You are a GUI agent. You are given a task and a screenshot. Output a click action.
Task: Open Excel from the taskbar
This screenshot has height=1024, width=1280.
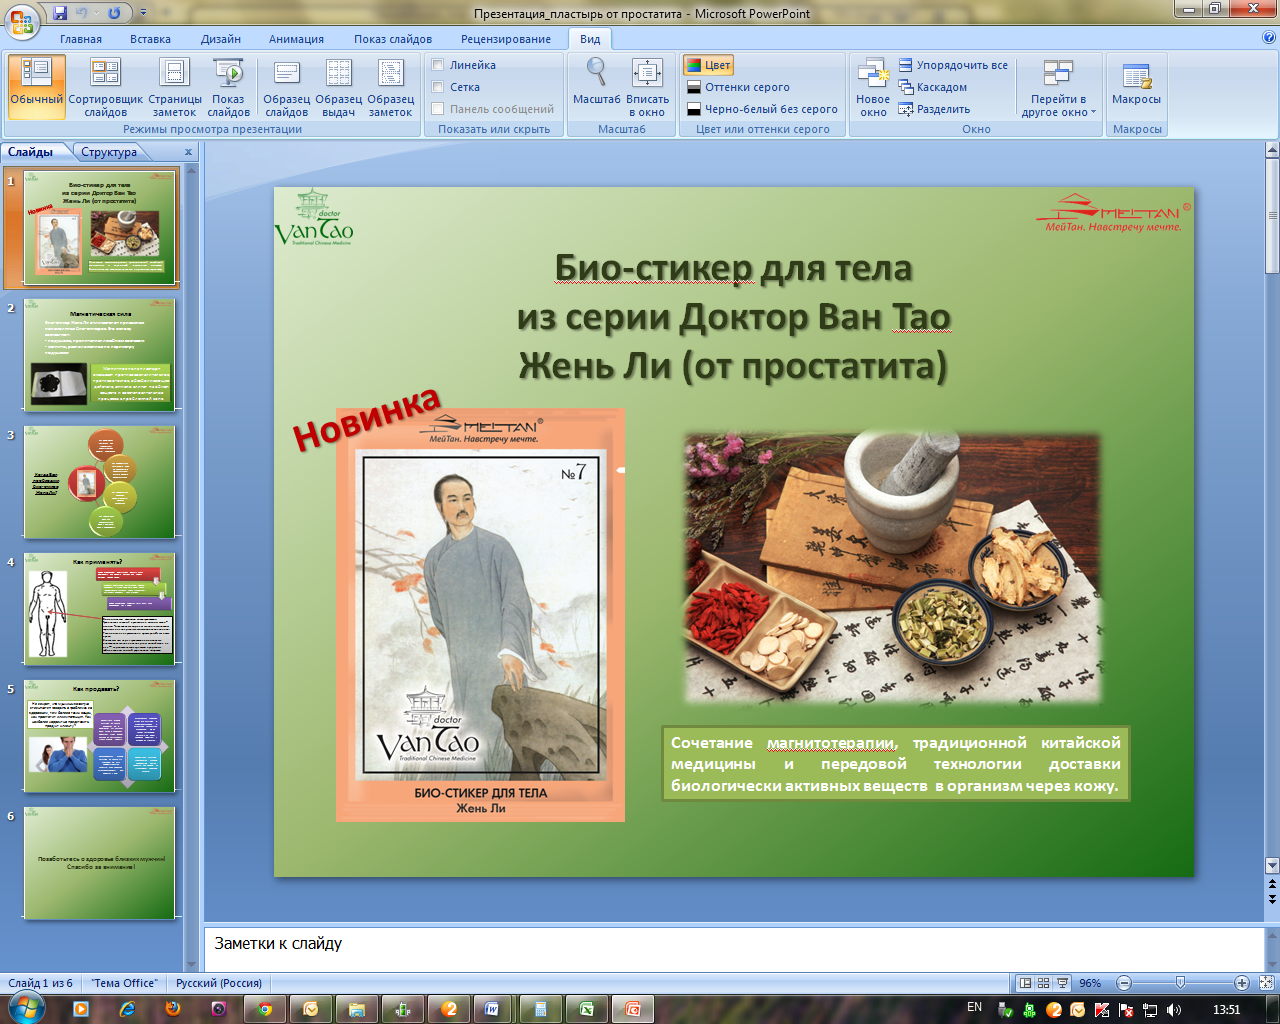(587, 1009)
